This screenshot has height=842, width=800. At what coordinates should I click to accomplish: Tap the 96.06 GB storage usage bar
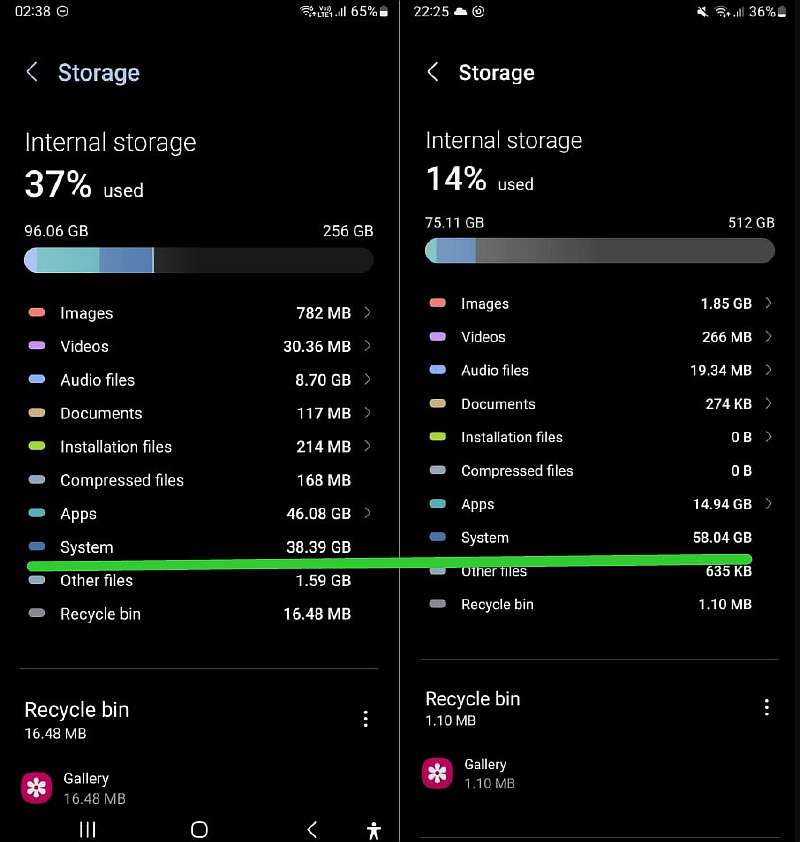pos(198,260)
